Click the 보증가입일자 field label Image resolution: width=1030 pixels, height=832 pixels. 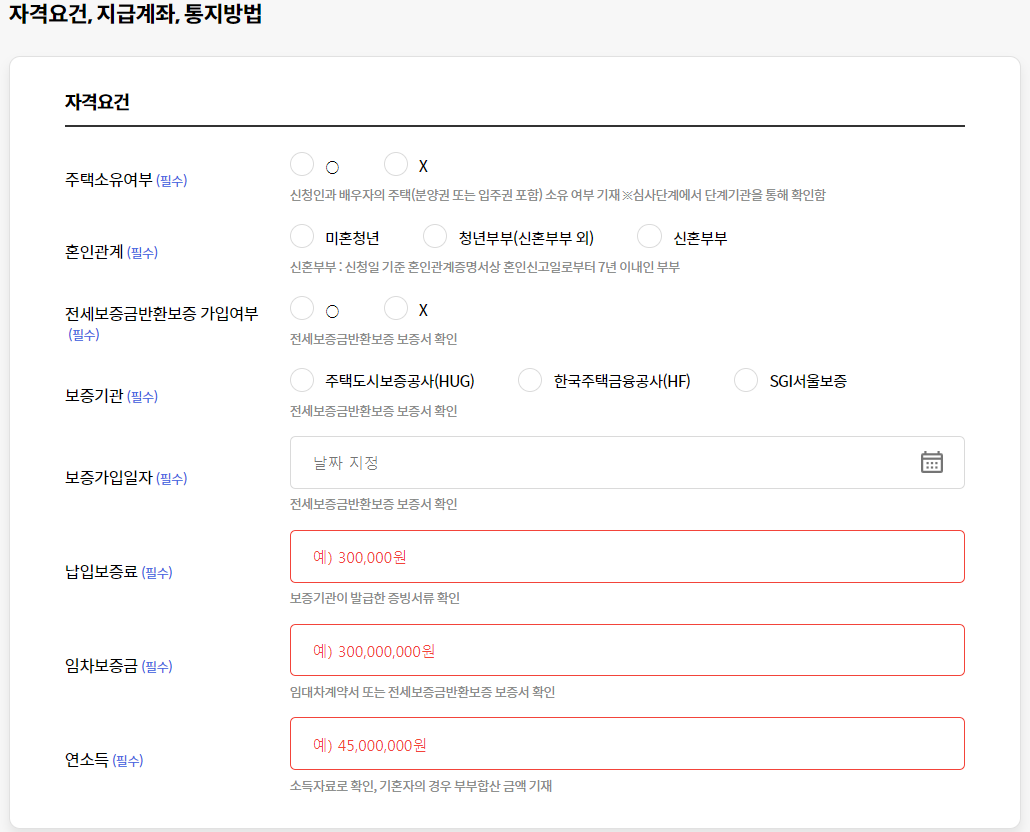(108, 478)
